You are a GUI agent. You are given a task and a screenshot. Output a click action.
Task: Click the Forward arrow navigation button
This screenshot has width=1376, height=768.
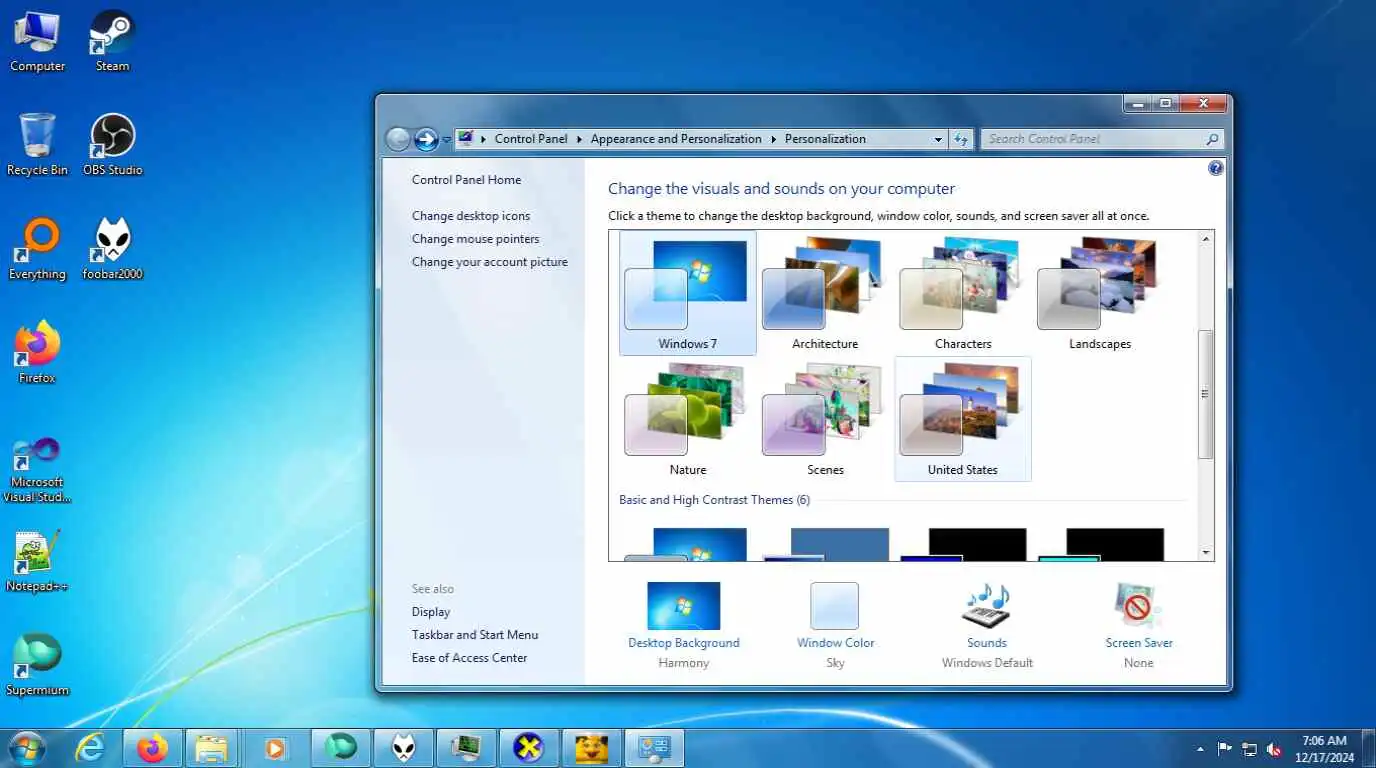coord(426,139)
